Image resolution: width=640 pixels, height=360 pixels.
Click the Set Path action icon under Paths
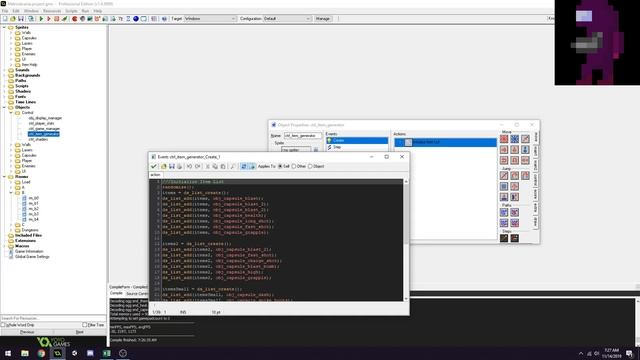[x=504, y=212]
